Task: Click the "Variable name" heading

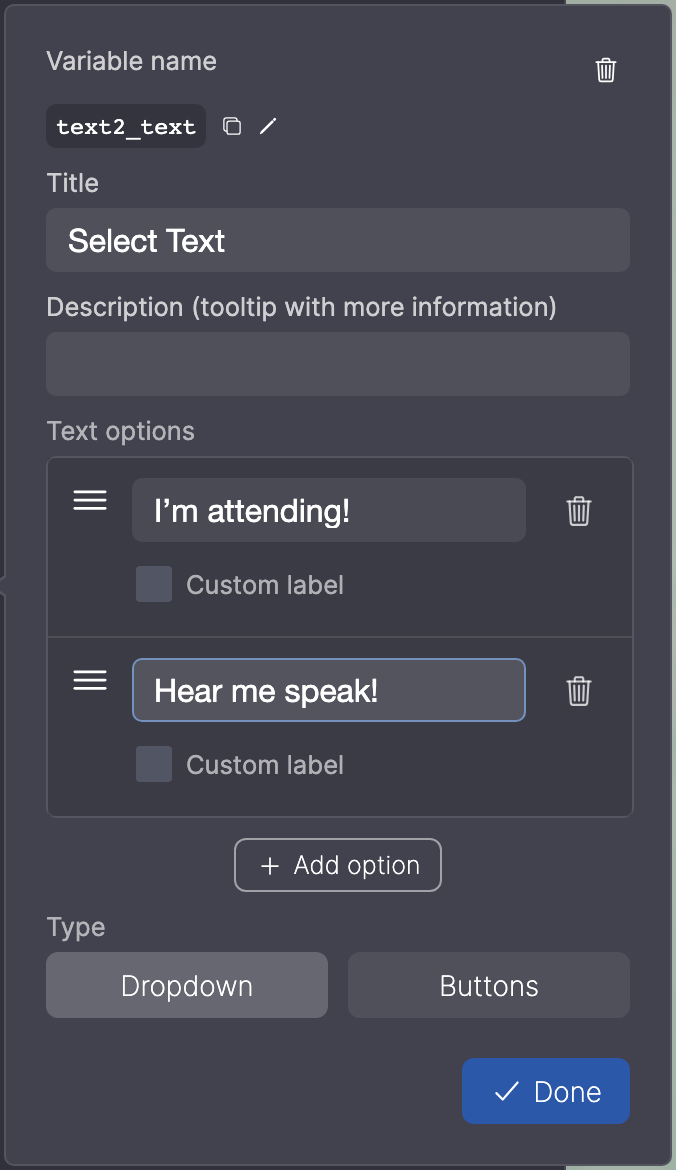Action: 131,61
